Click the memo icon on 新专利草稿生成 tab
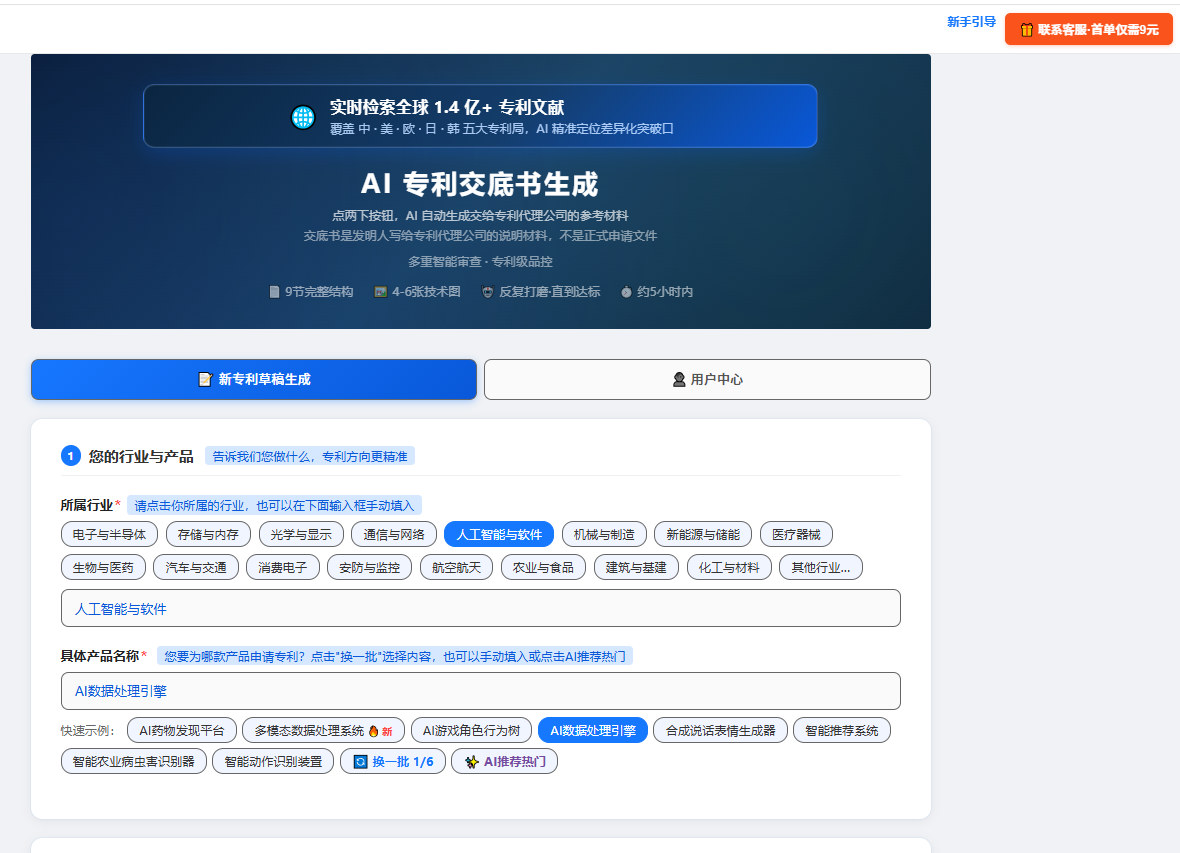Screen dimensions: 1180x853 (205, 379)
